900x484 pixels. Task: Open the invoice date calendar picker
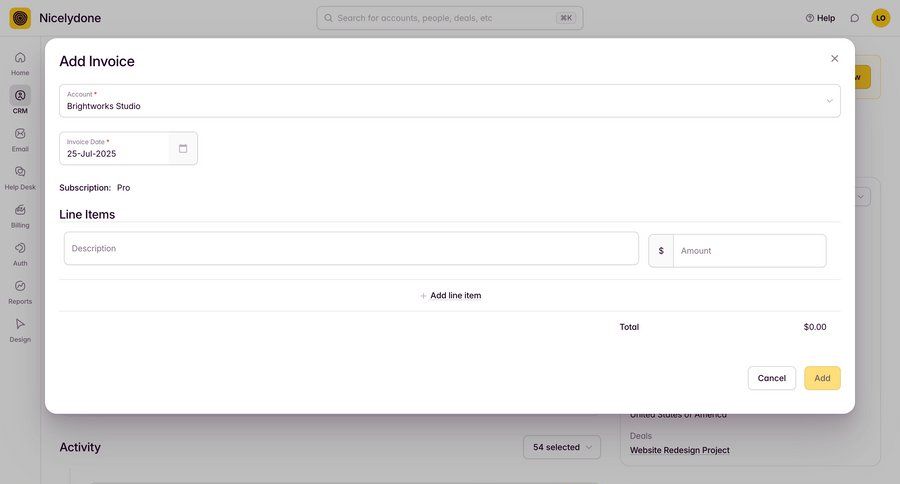tap(183, 149)
